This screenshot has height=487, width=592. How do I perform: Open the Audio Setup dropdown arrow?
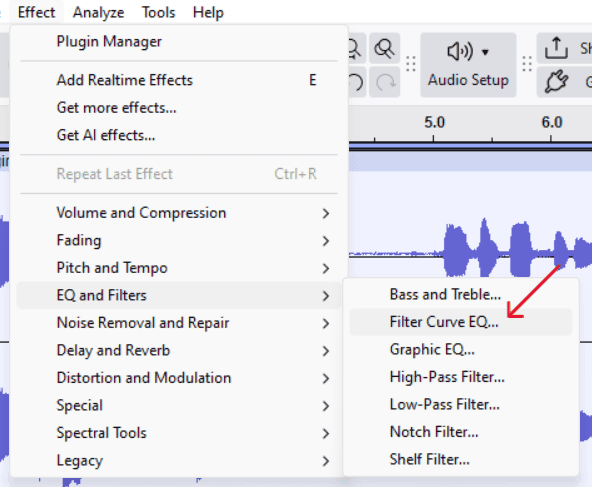[x=486, y=52]
